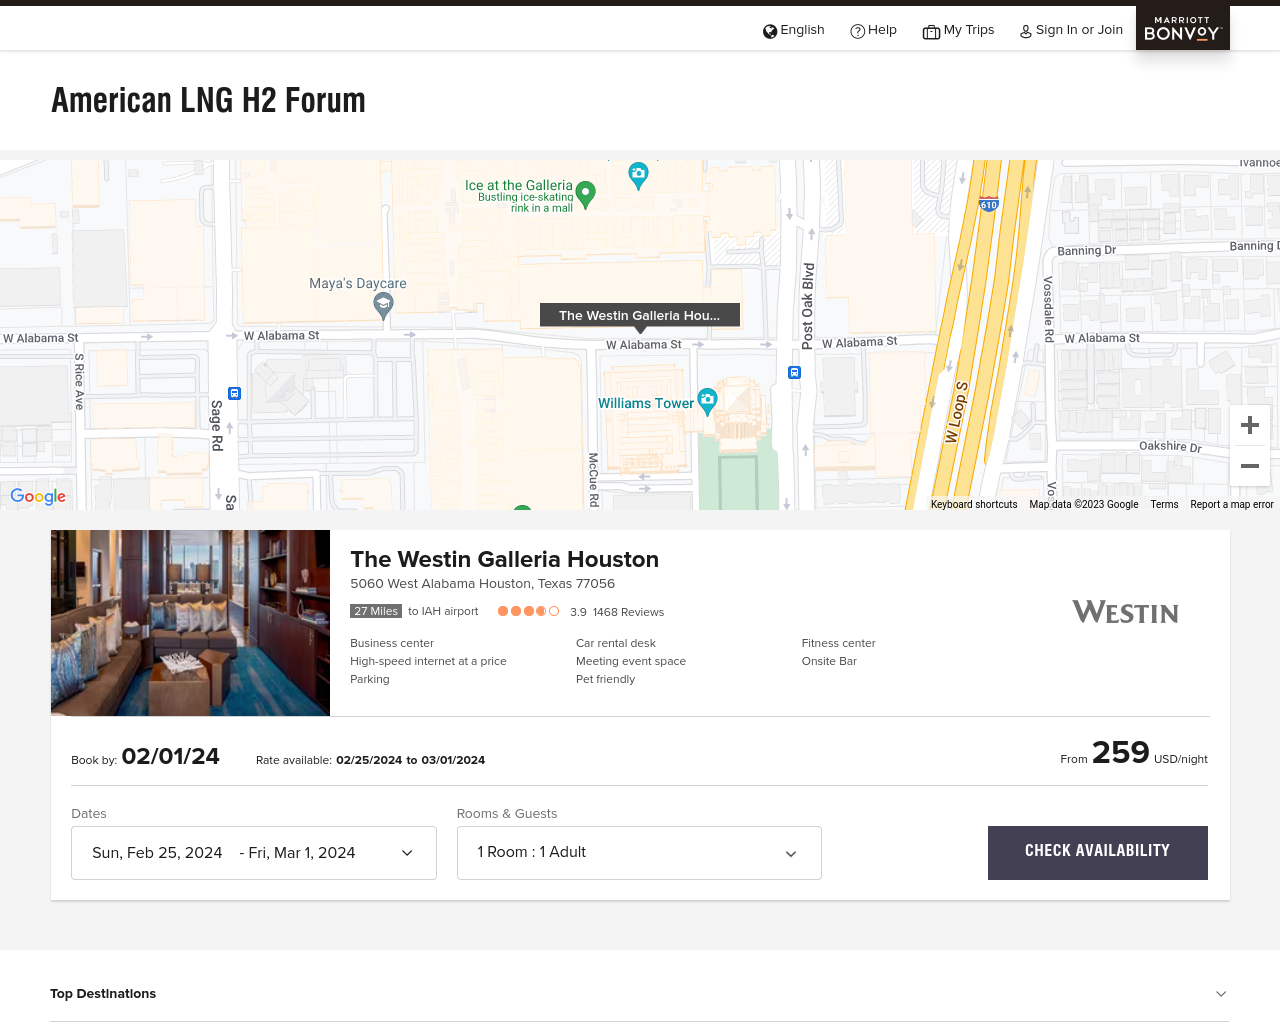Select English language option
The image size is (1280, 1024).
(x=802, y=30)
